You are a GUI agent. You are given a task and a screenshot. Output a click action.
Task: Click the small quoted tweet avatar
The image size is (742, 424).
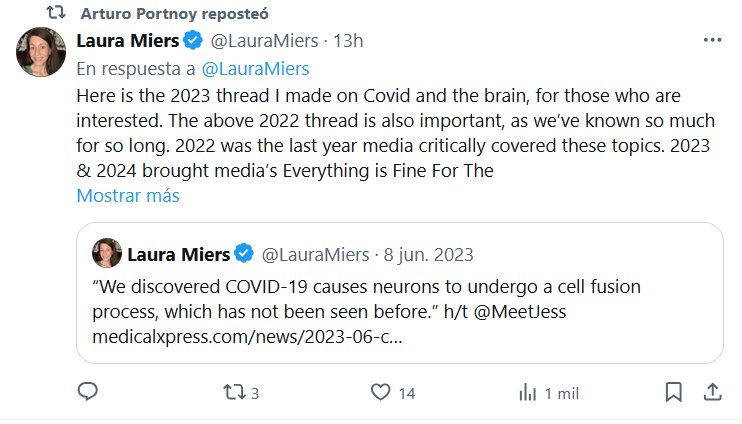tap(105, 252)
